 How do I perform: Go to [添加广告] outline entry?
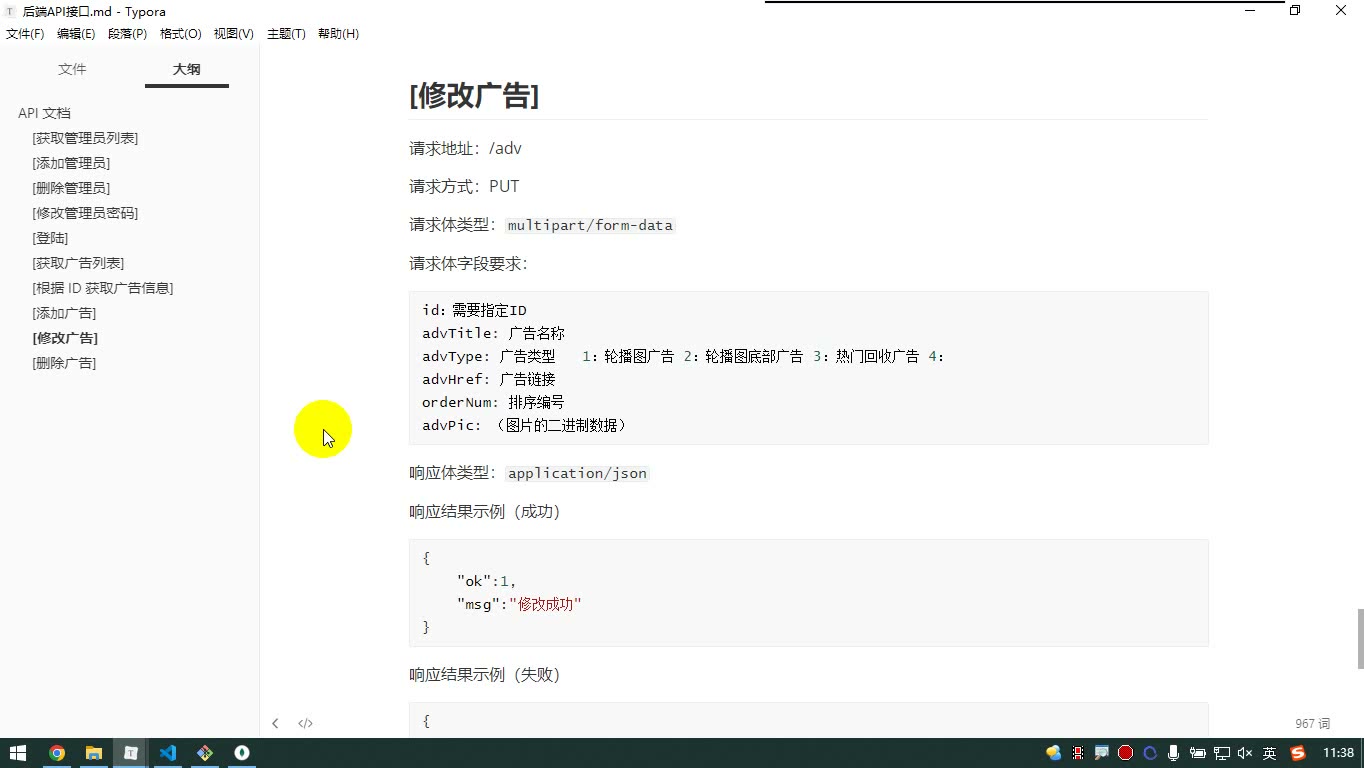(64, 313)
